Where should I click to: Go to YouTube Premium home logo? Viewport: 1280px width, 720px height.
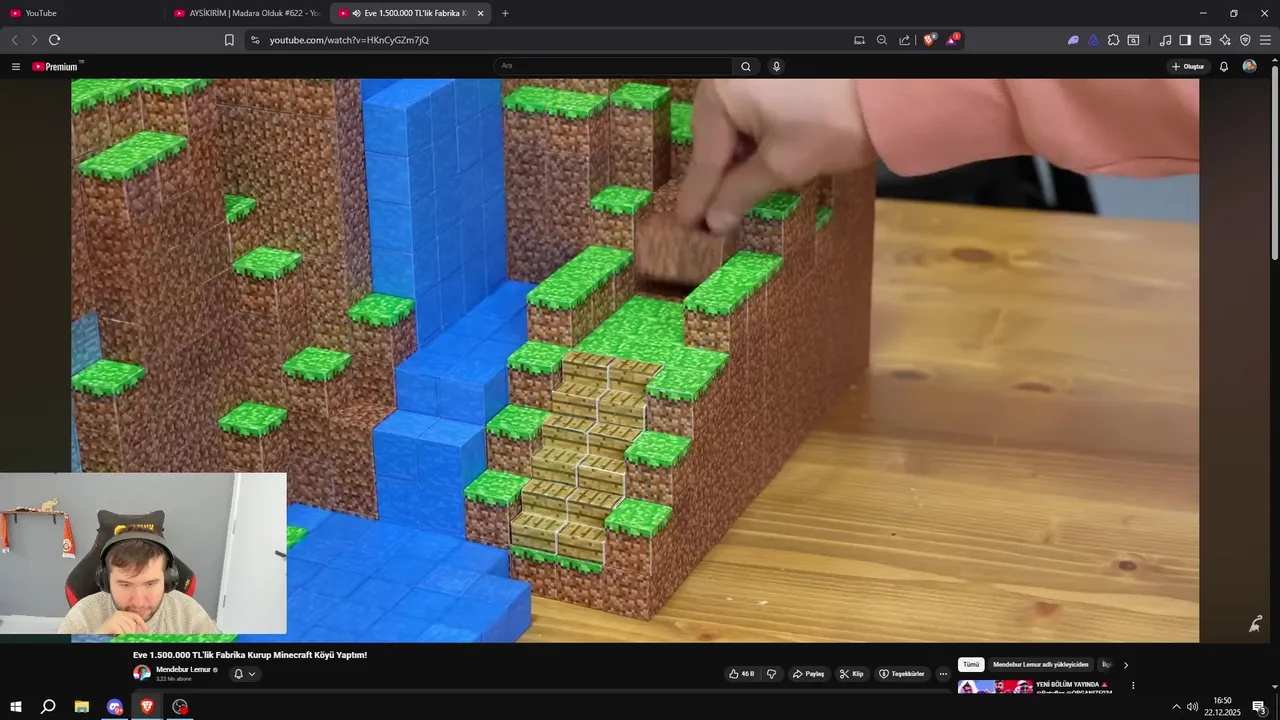pyautogui.click(x=56, y=66)
